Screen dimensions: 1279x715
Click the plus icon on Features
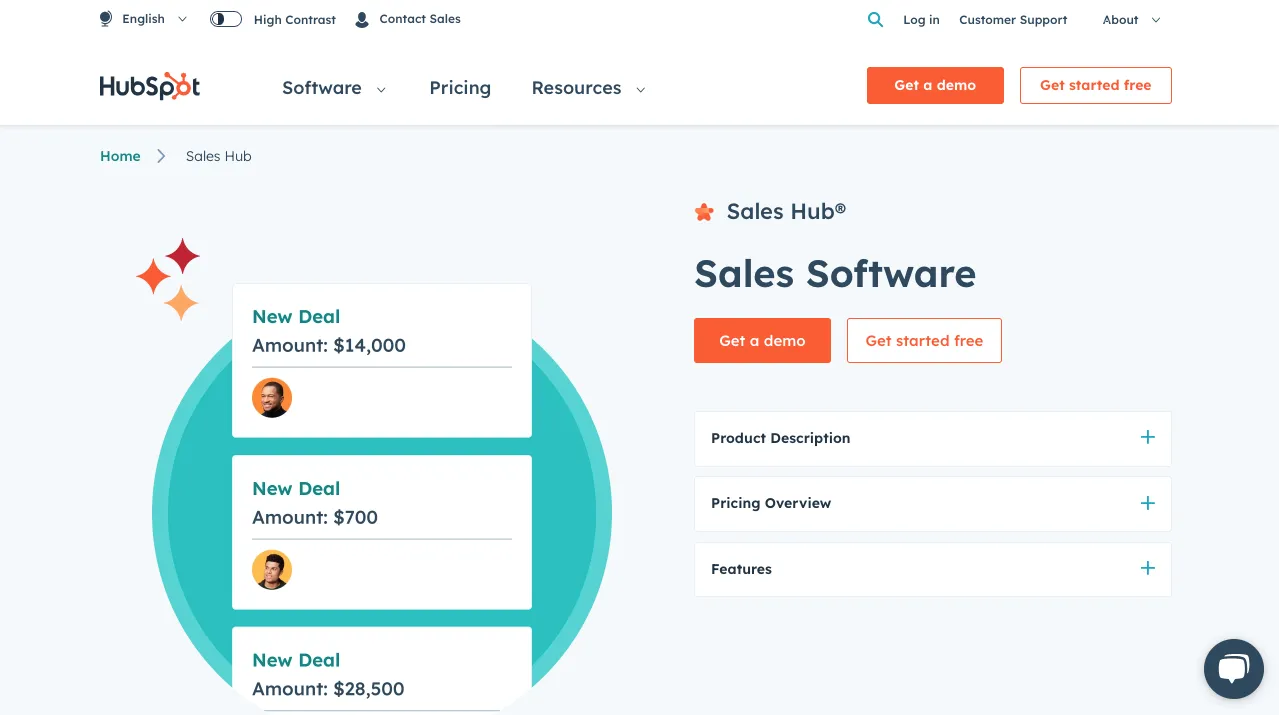pyautogui.click(x=1147, y=568)
